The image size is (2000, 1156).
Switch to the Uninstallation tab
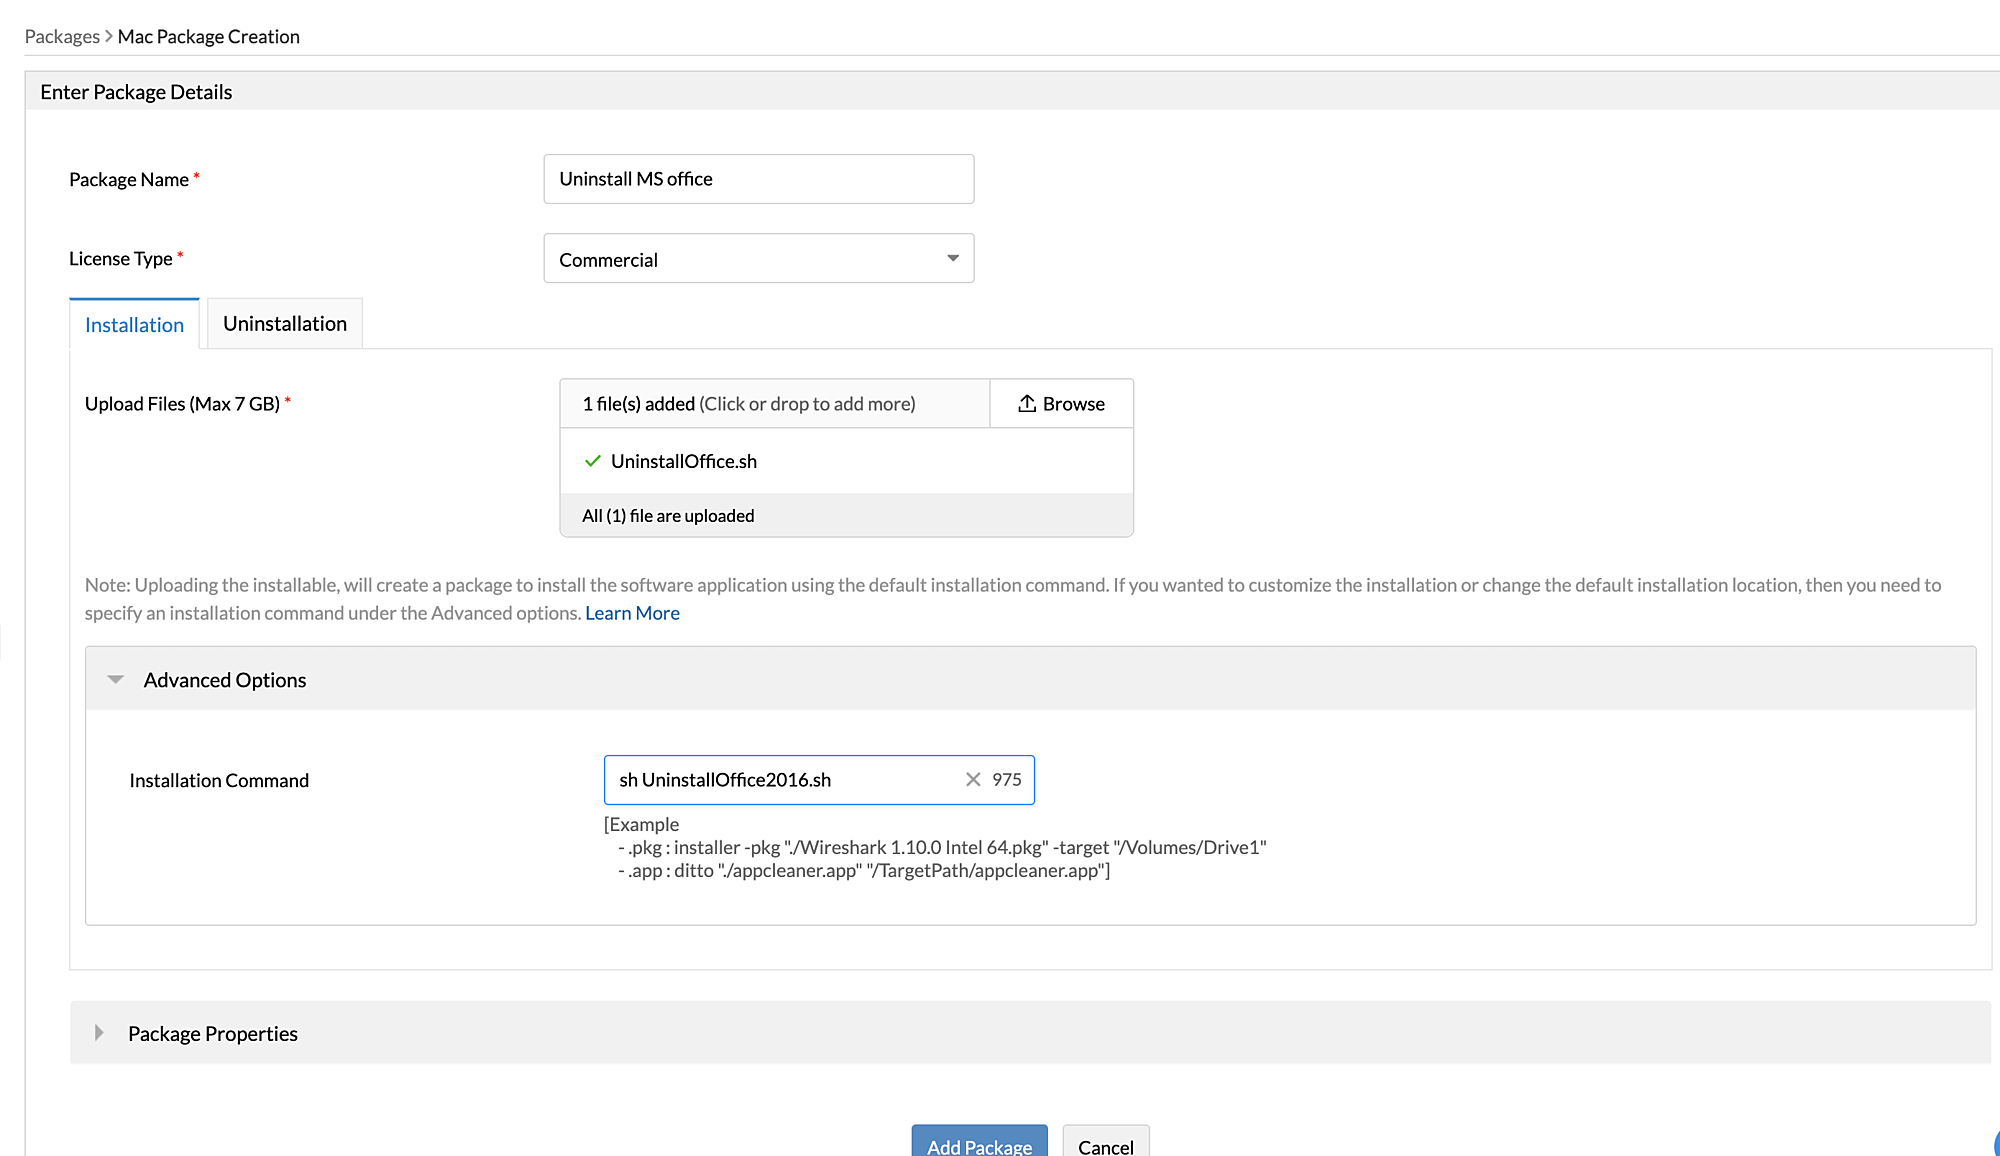point(285,324)
